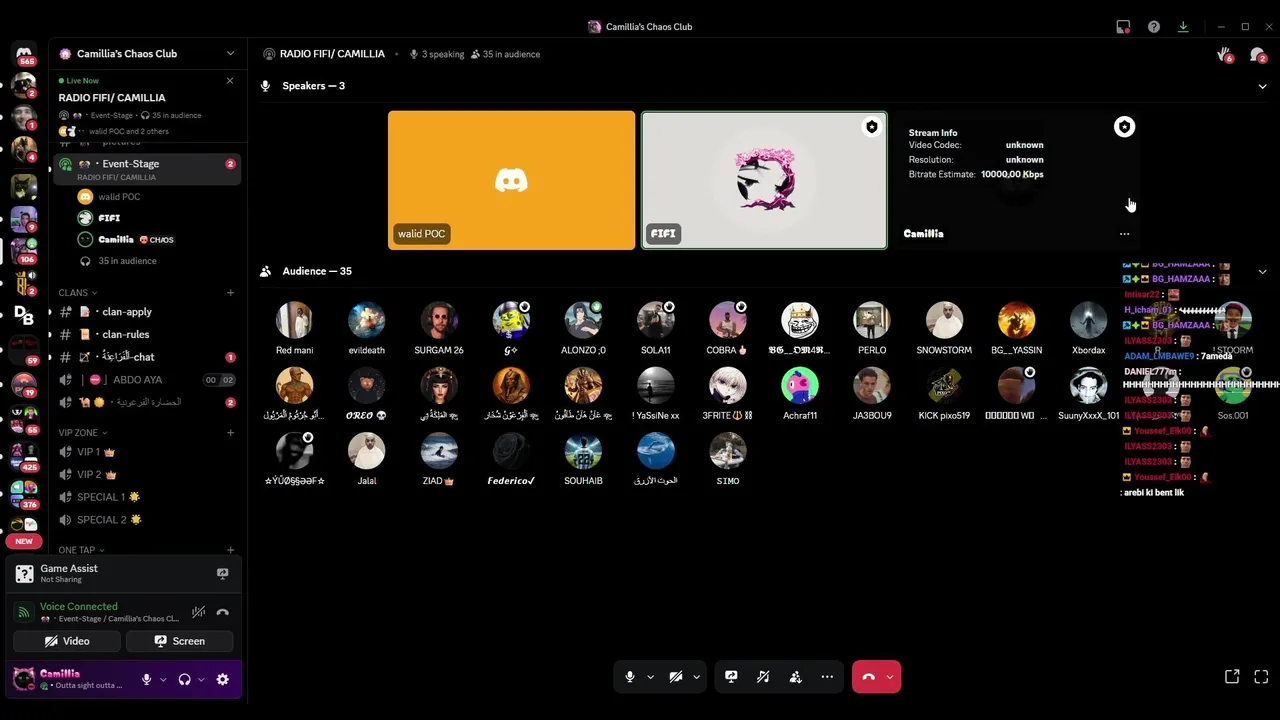The height and width of the screenshot is (720, 1280).
Task: Toggle microphone in bottom call bar
Action: [629, 677]
